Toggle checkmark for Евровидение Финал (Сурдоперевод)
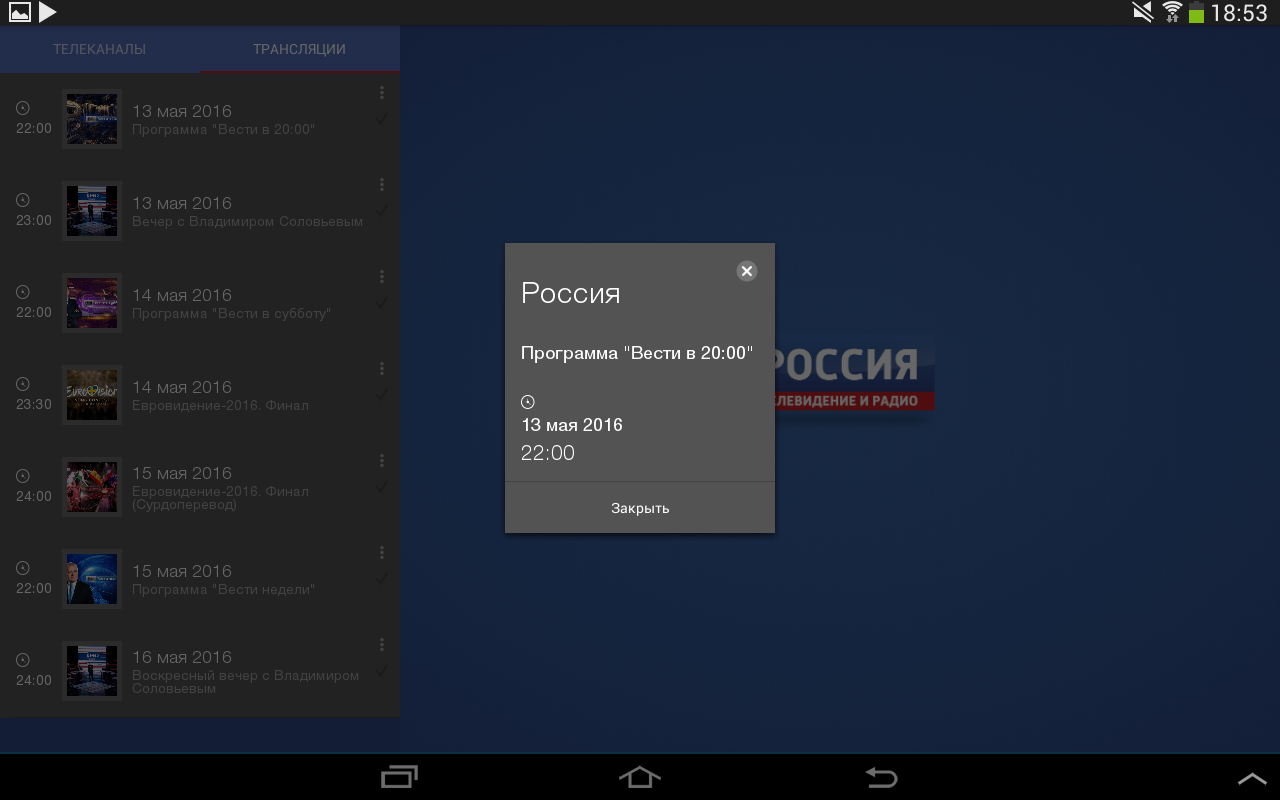 381,486
